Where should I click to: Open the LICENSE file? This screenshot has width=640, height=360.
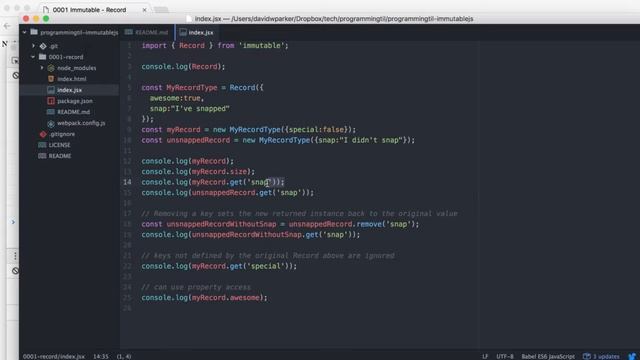click(59, 145)
